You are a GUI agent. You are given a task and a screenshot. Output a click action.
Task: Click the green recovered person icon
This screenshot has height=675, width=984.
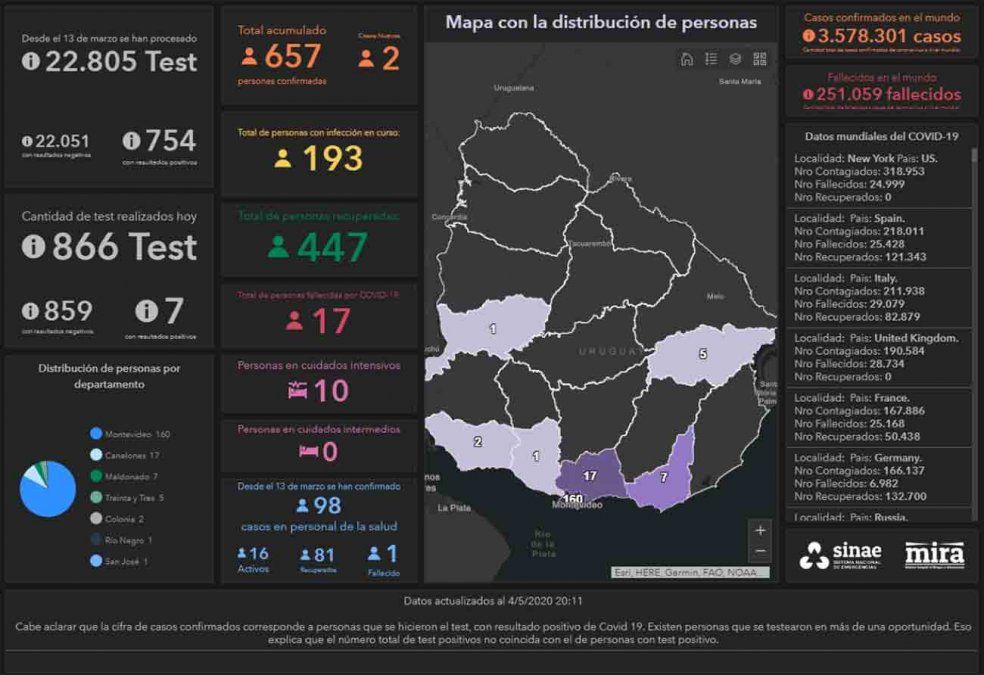pyautogui.click(x=278, y=247)
